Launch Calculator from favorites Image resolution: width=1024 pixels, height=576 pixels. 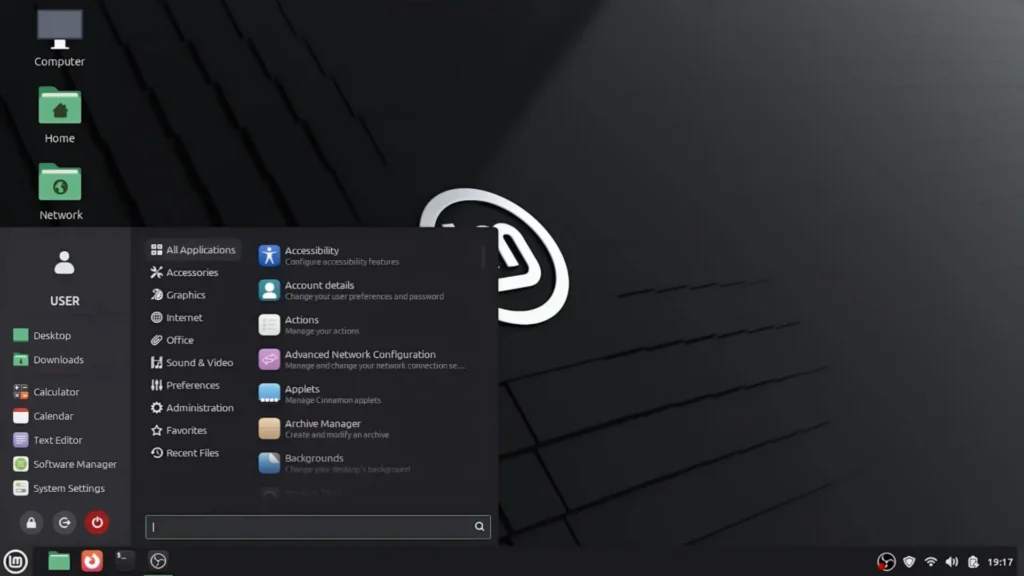coord(46,392)
